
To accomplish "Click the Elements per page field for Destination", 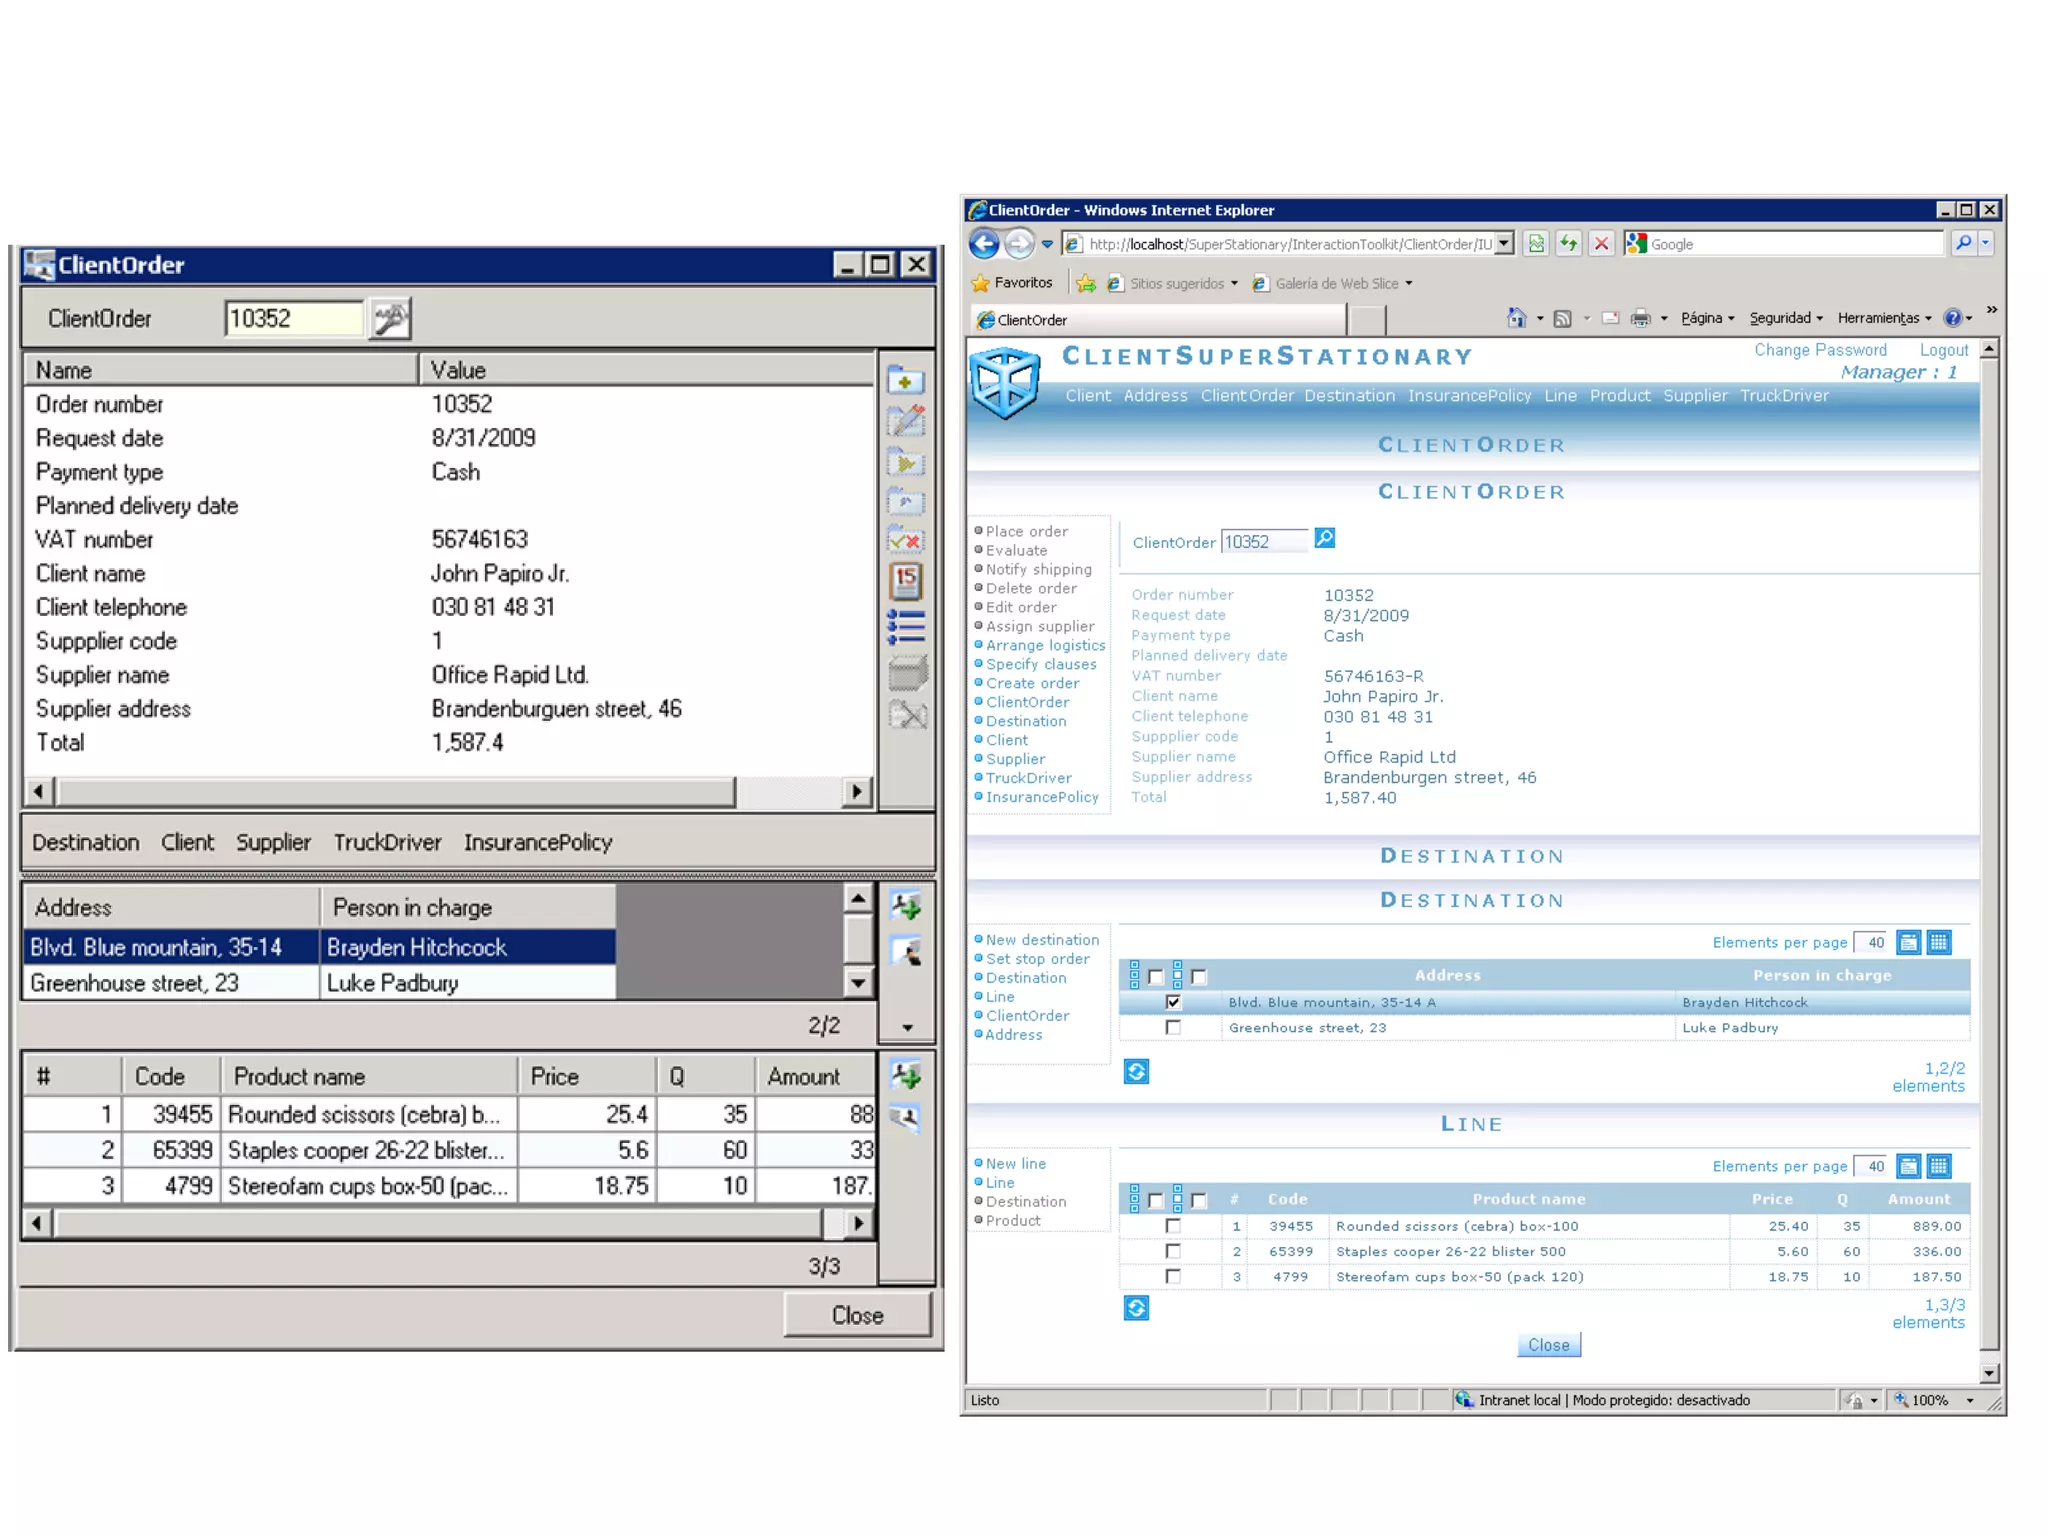I will click(1871, 943).
